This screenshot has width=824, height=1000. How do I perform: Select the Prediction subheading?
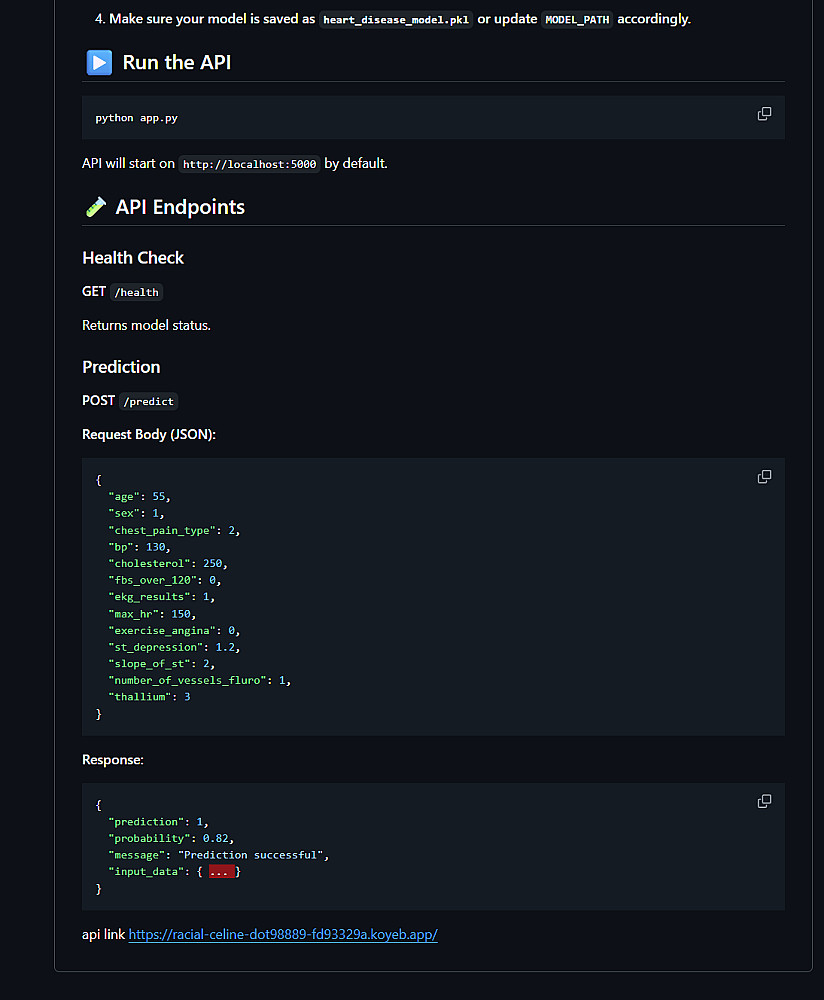click(121, 367)
